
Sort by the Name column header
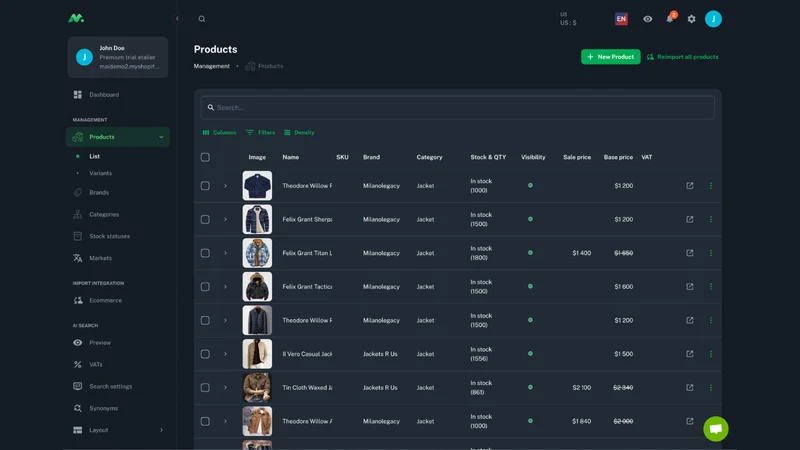click(x=290, y=157)
